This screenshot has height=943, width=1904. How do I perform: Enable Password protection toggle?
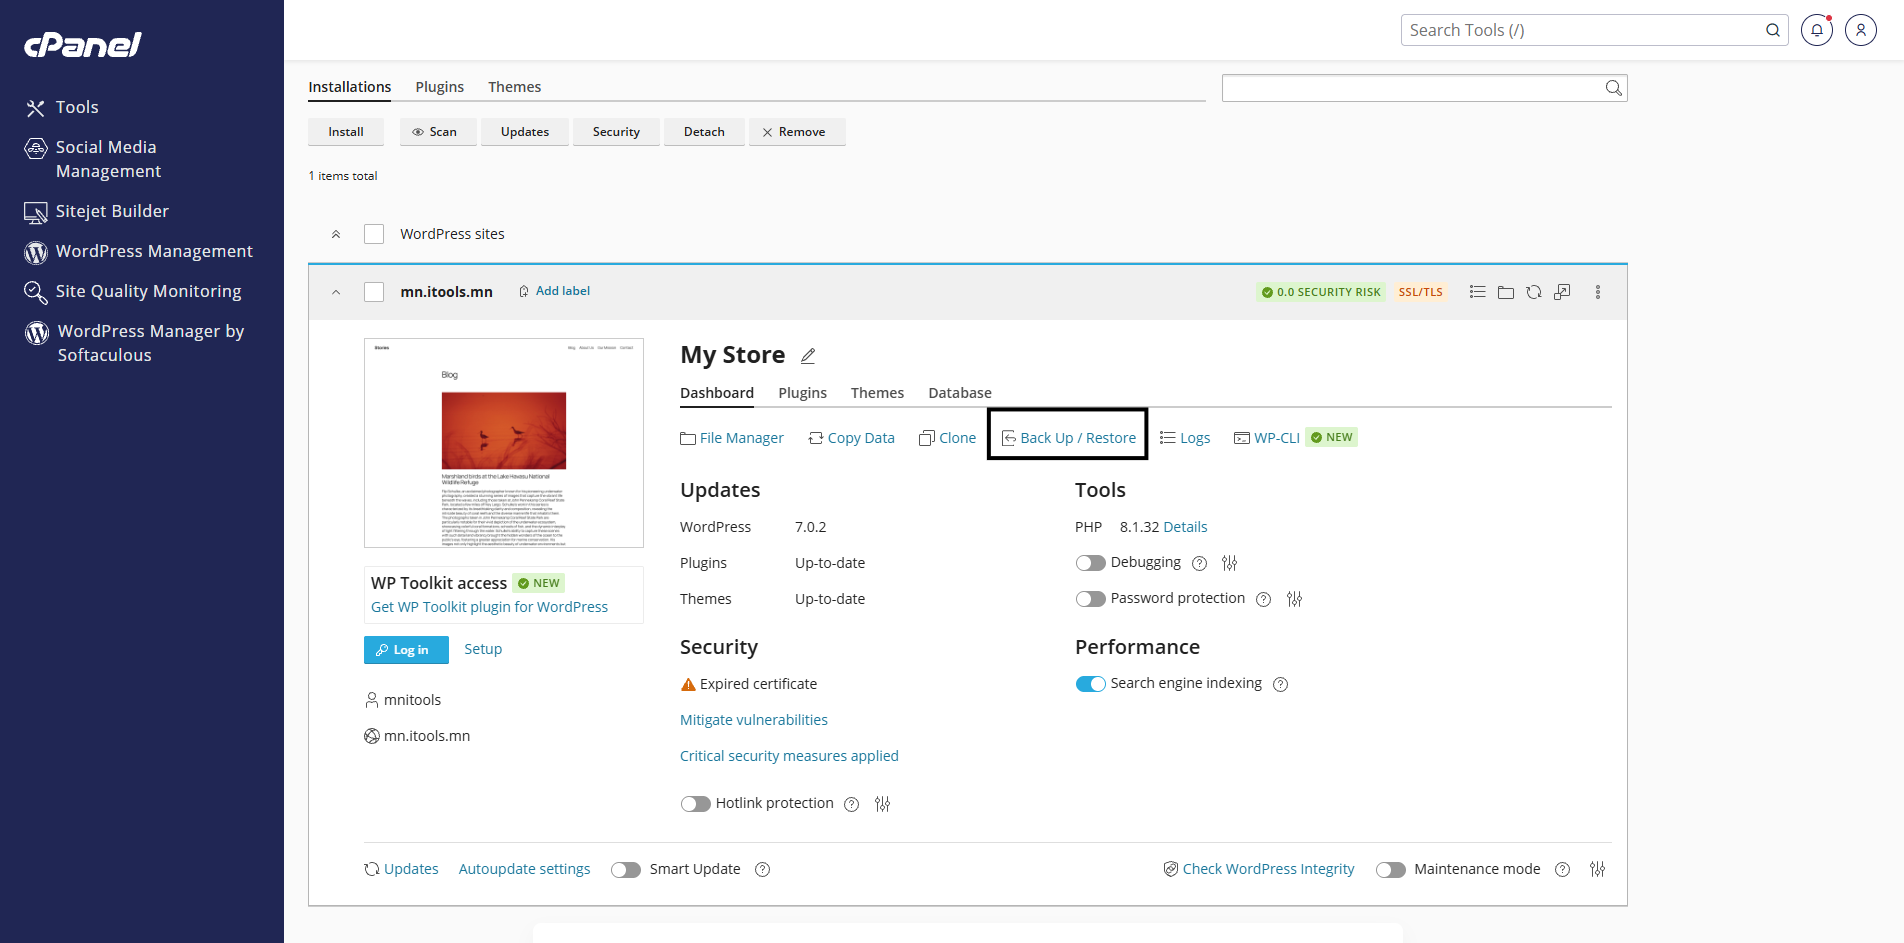(x=1090, y=599)
